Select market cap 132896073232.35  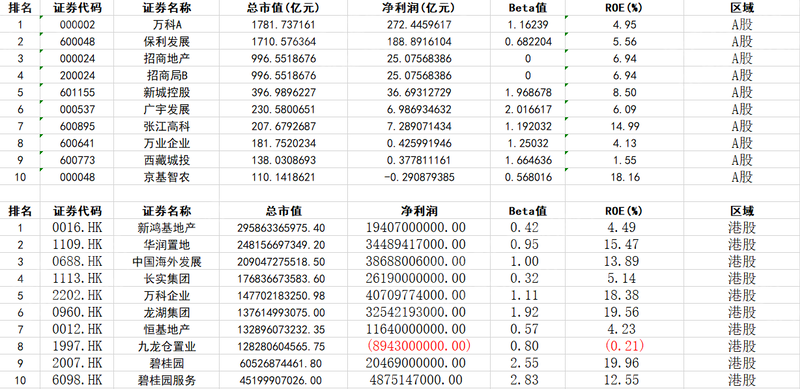[x=281, y=329]
